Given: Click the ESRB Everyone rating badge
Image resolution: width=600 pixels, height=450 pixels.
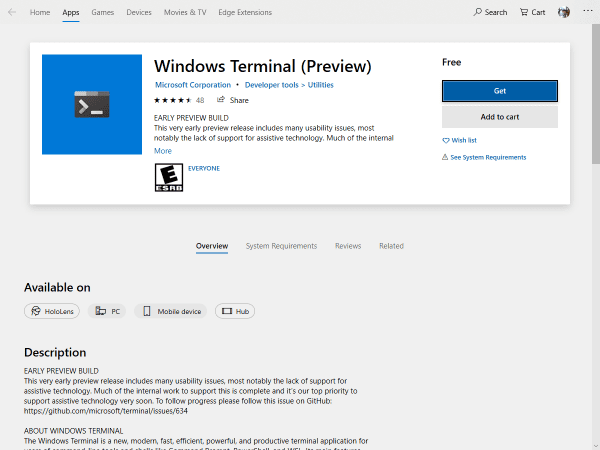Looking at the screenshot, I should pos(168,177).
